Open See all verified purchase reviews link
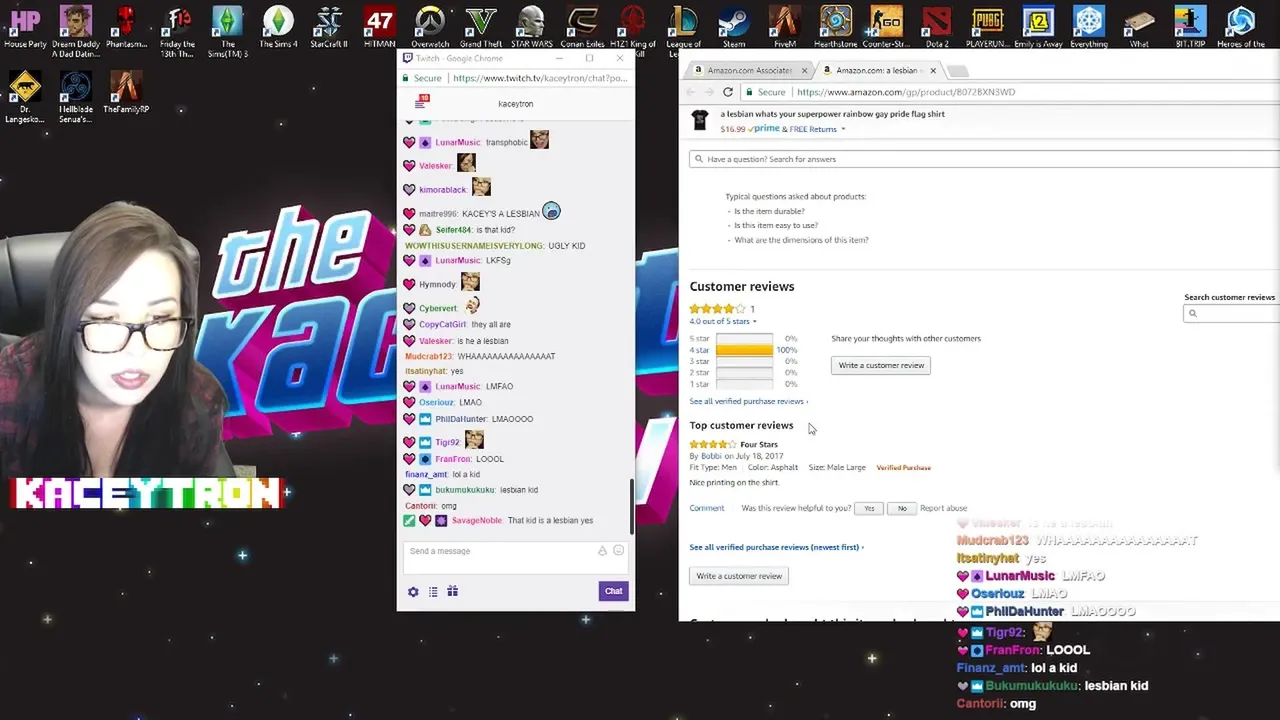The height and width of the screenshot is (720, 1280). tap(748, 401)
